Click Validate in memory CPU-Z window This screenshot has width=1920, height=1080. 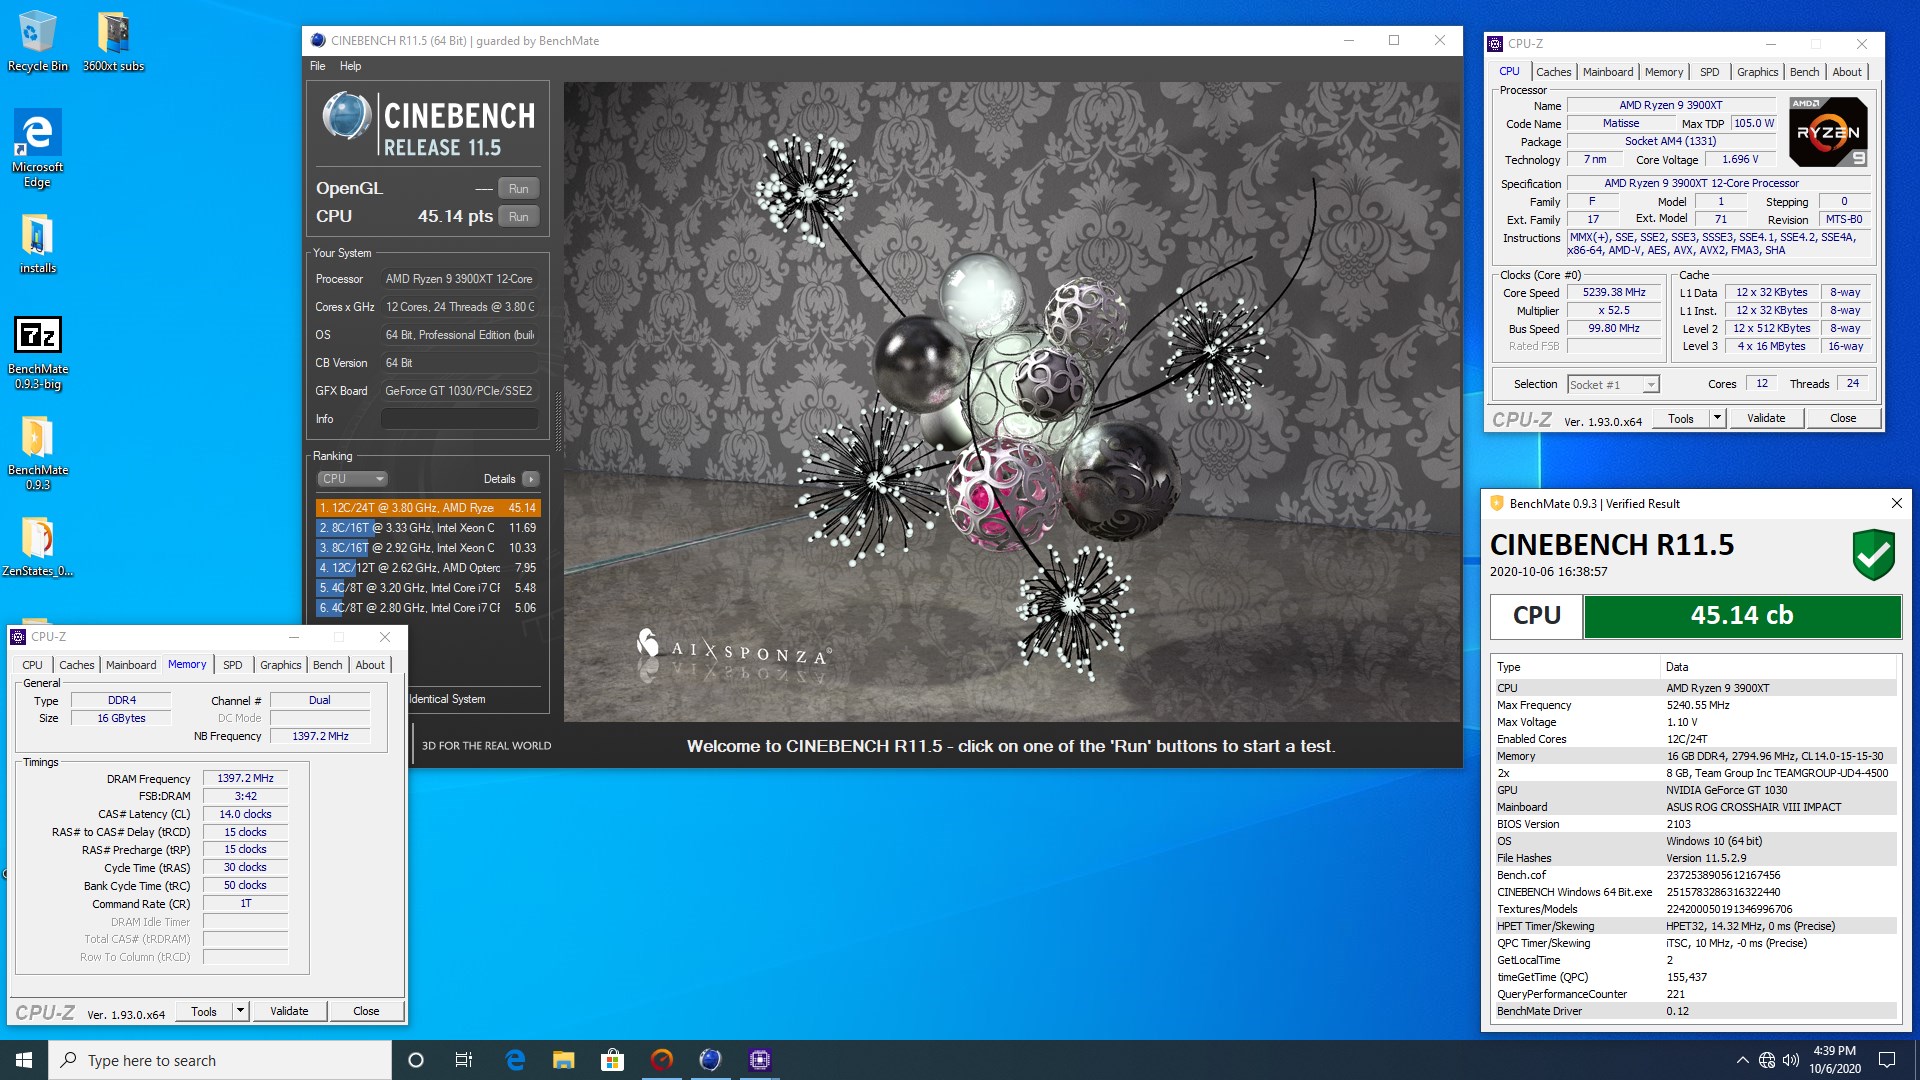tap(289, 1012)
